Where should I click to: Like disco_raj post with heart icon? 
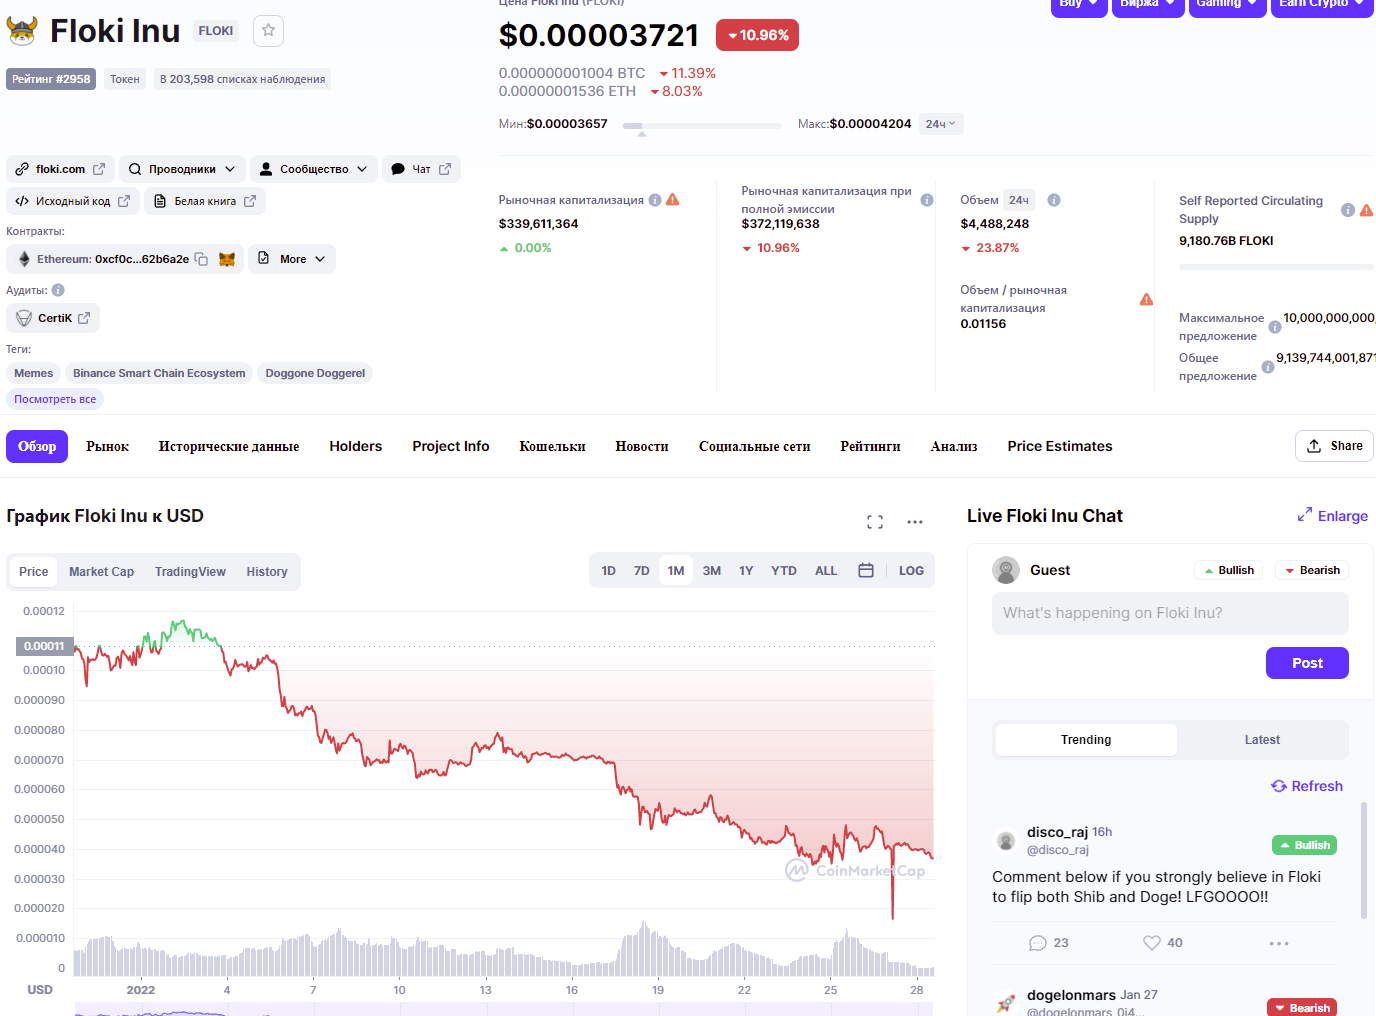pyautogui.click(x=1152, y=943)
